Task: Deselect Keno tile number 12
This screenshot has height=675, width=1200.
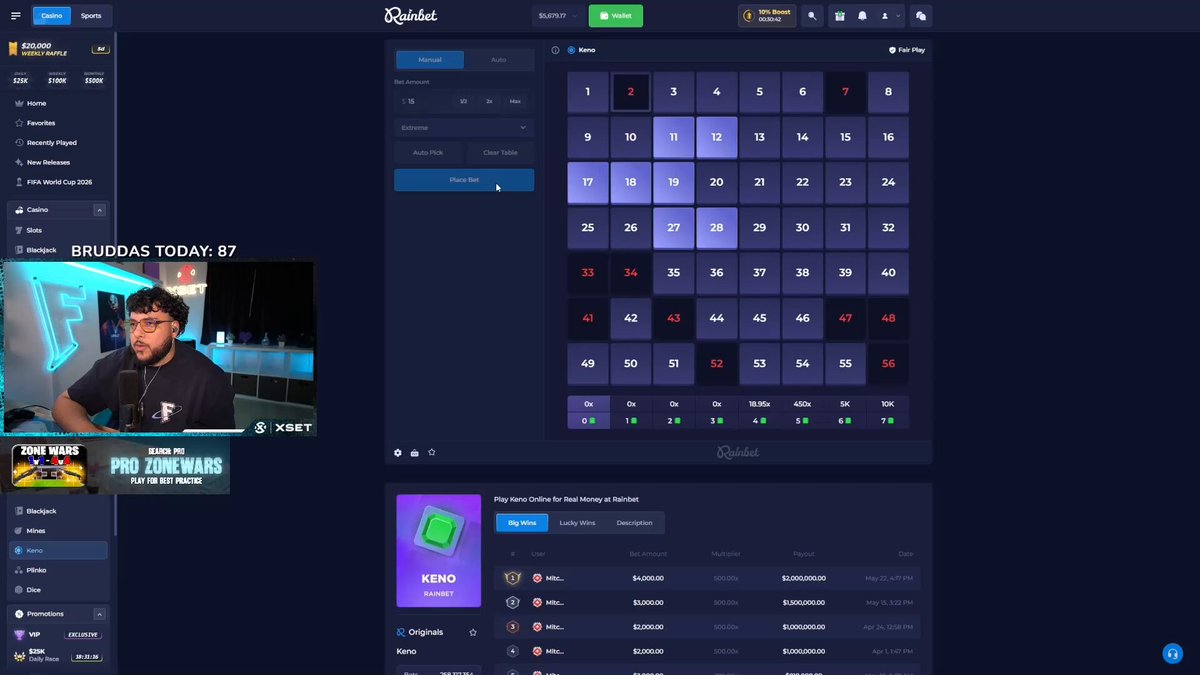Action: pos(717,137)
